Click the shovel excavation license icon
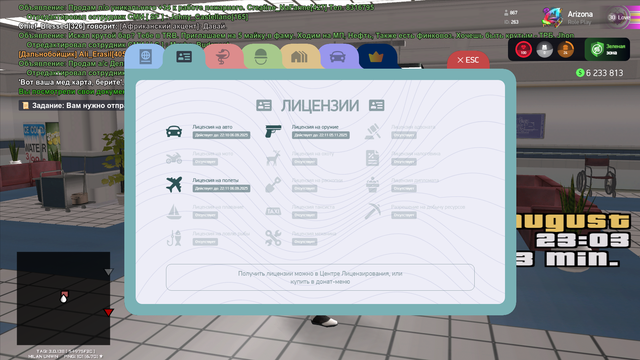640x360 pixels. 273,184
